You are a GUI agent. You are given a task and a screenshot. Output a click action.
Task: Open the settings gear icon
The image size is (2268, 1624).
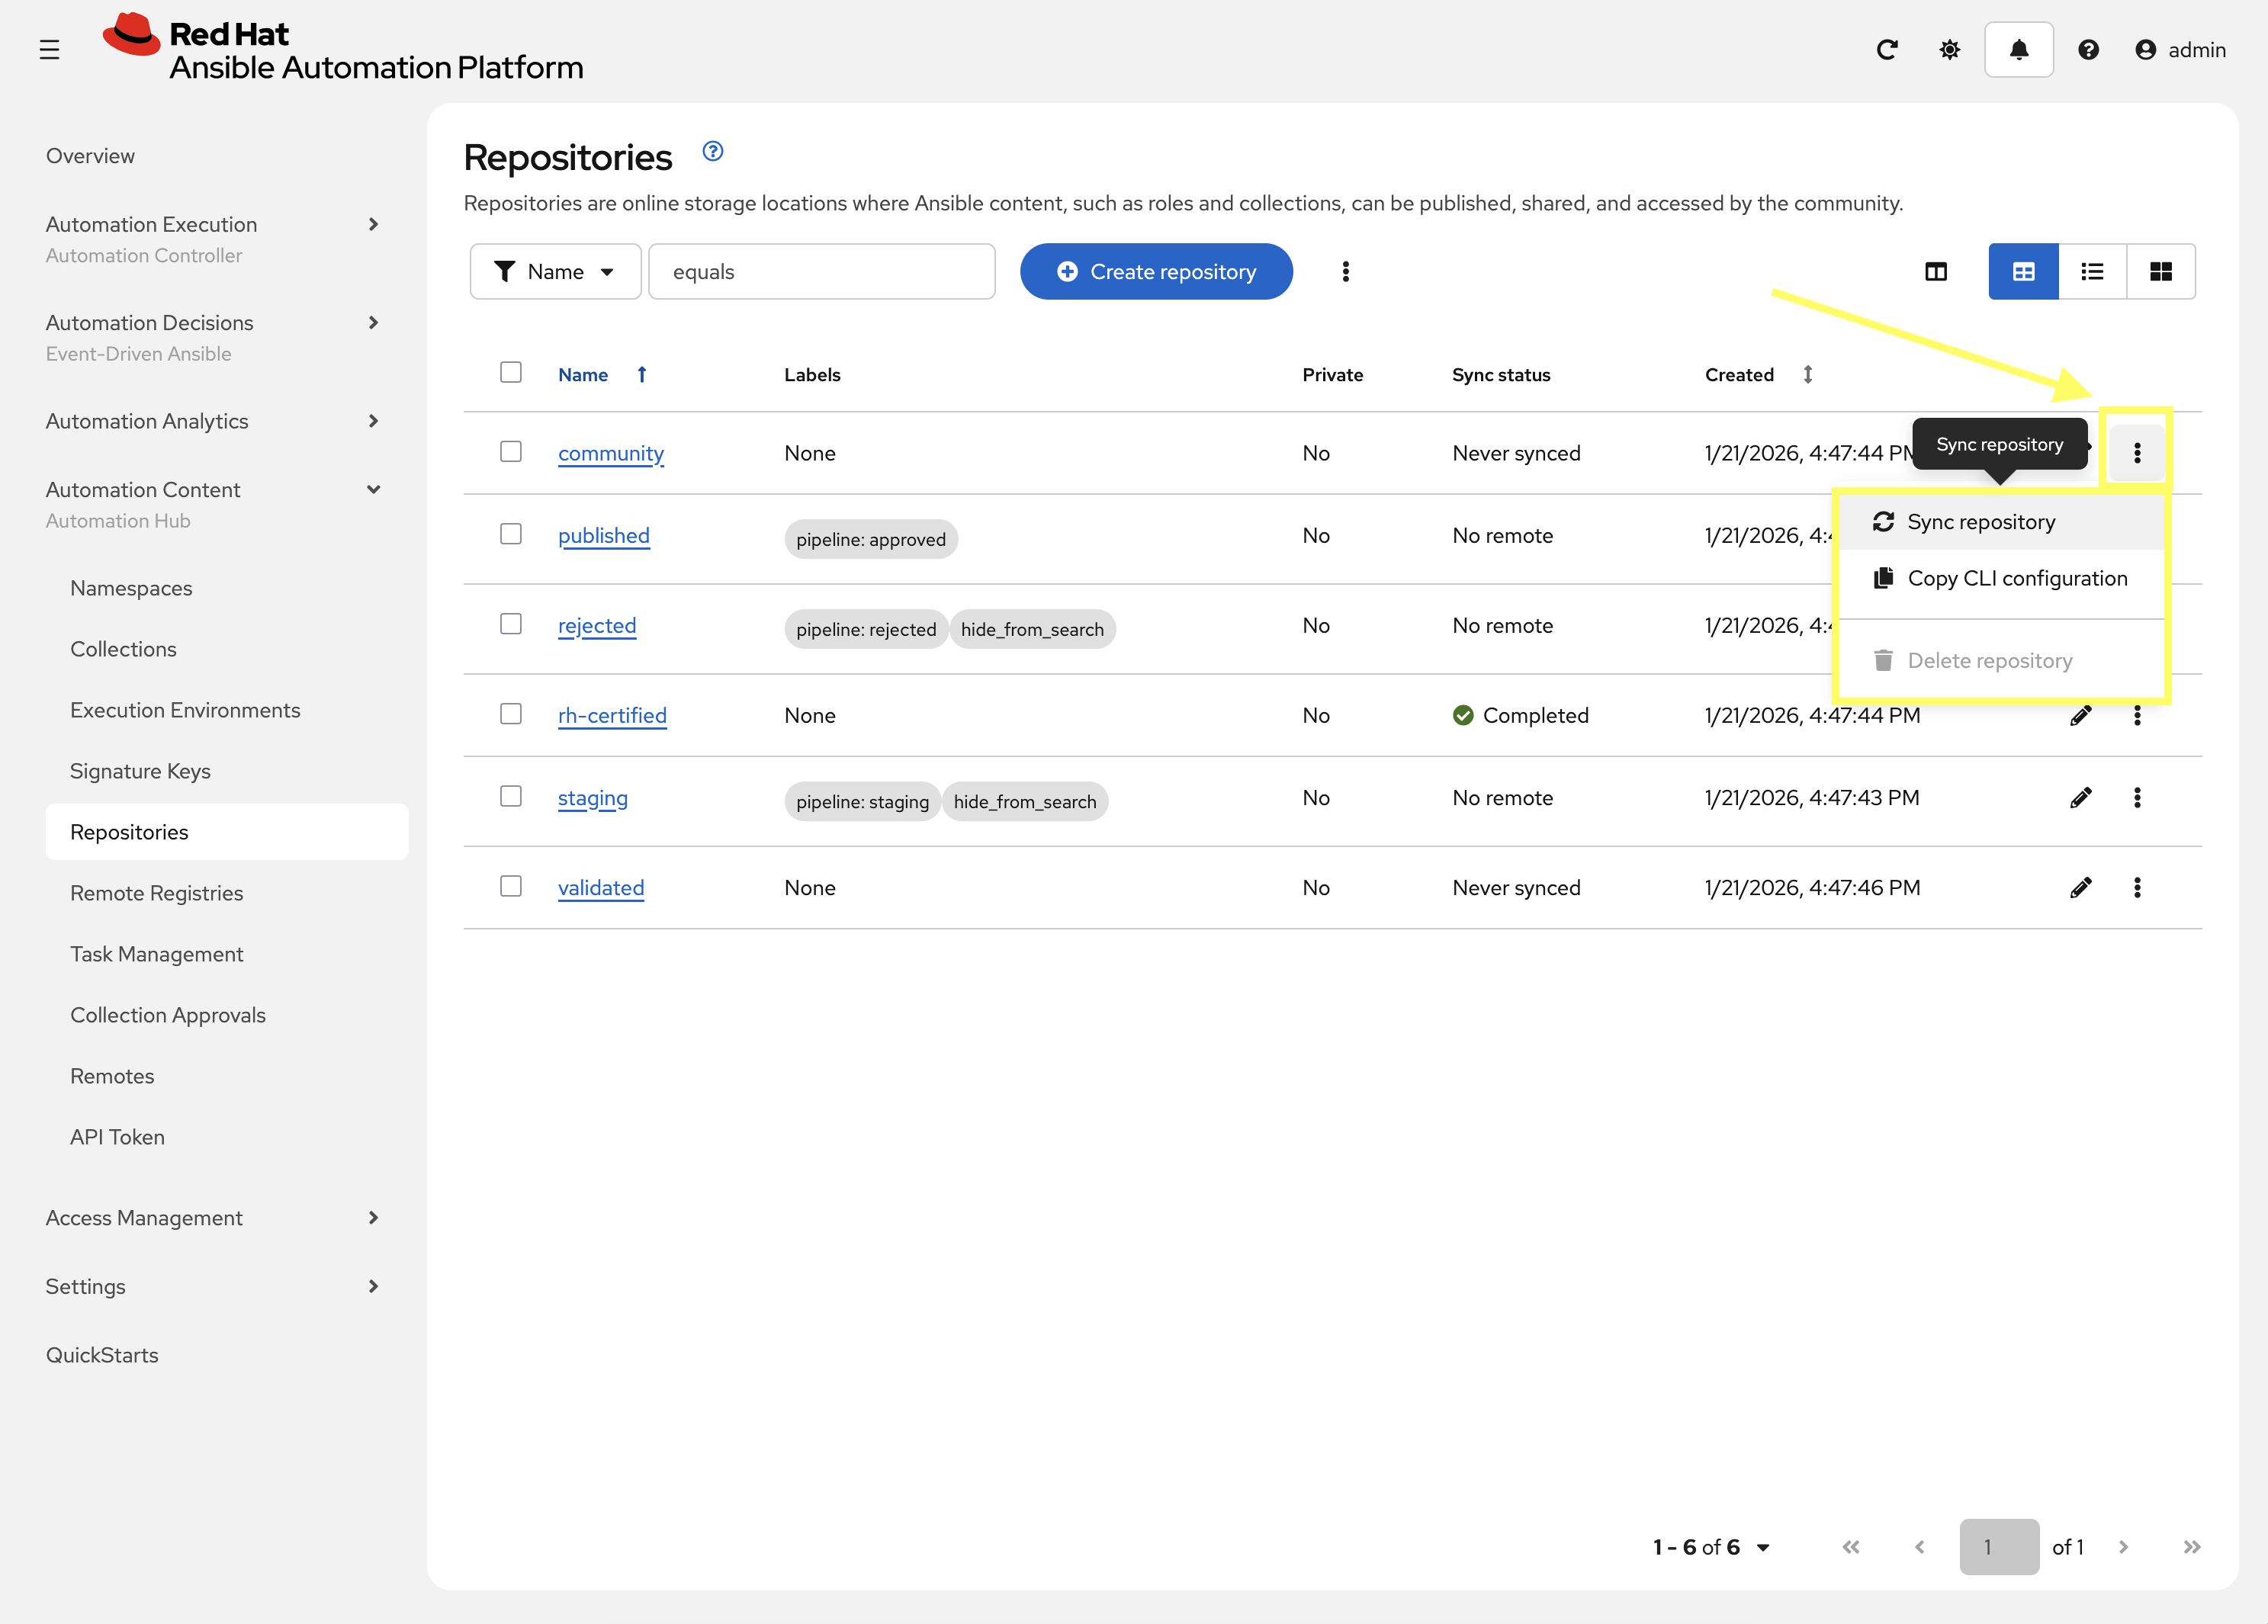[x=1949, y=49]
